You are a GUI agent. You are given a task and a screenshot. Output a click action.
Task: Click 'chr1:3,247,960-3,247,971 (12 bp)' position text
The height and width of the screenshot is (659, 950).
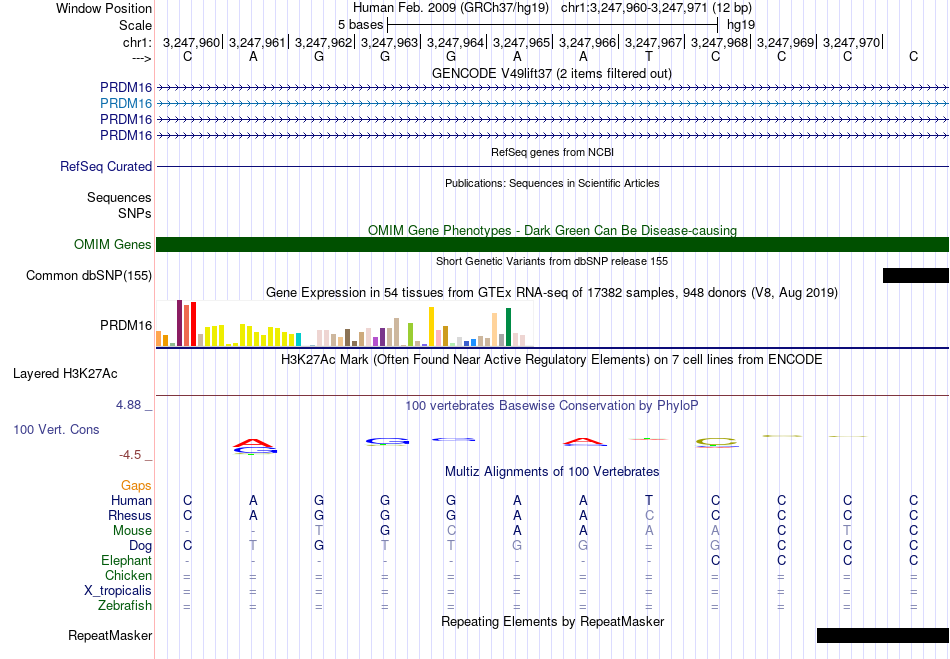point(657,8)
